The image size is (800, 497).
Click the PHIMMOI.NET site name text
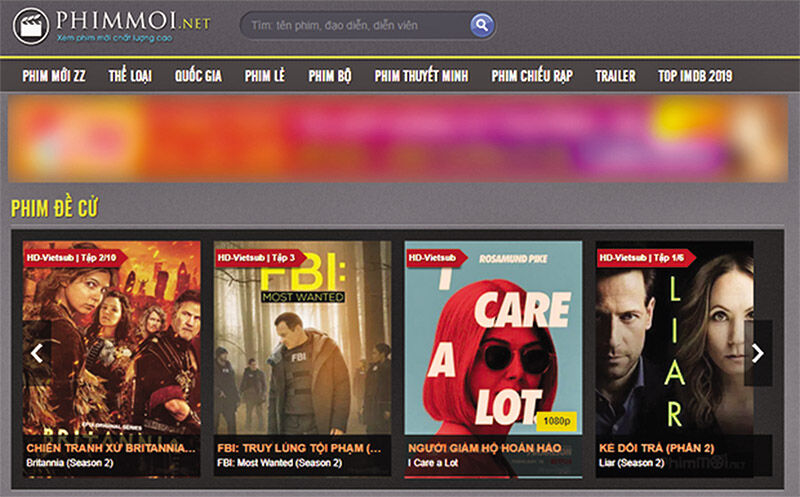click(133, 21)
